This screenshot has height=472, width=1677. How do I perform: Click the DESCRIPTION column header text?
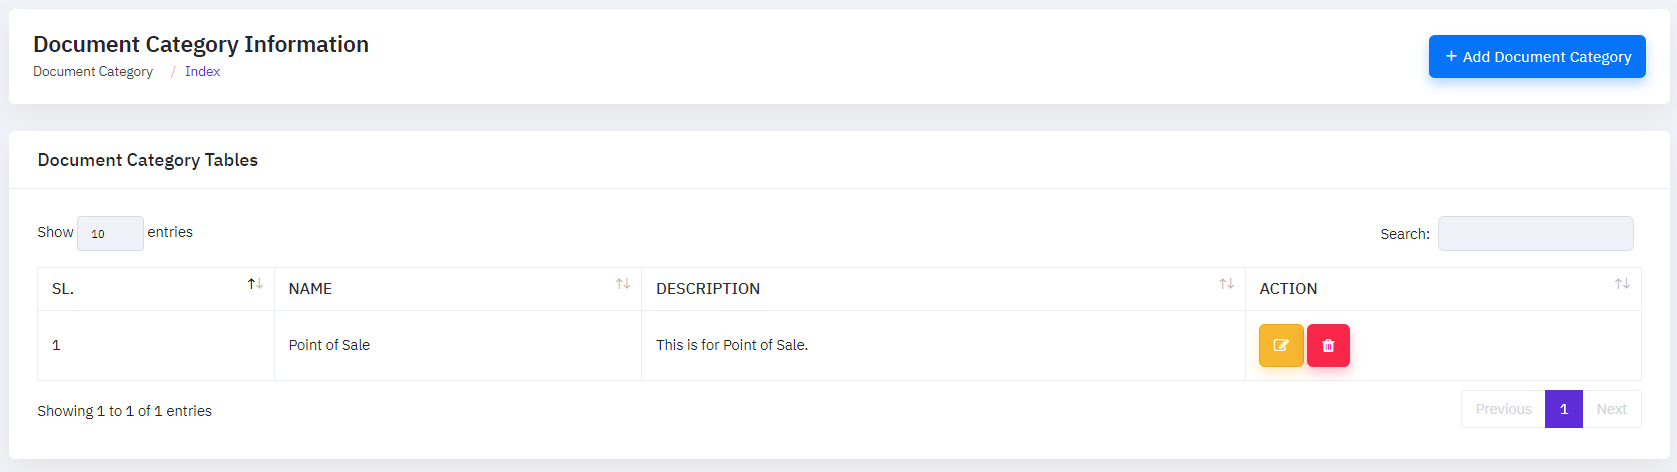coord(708,289)
